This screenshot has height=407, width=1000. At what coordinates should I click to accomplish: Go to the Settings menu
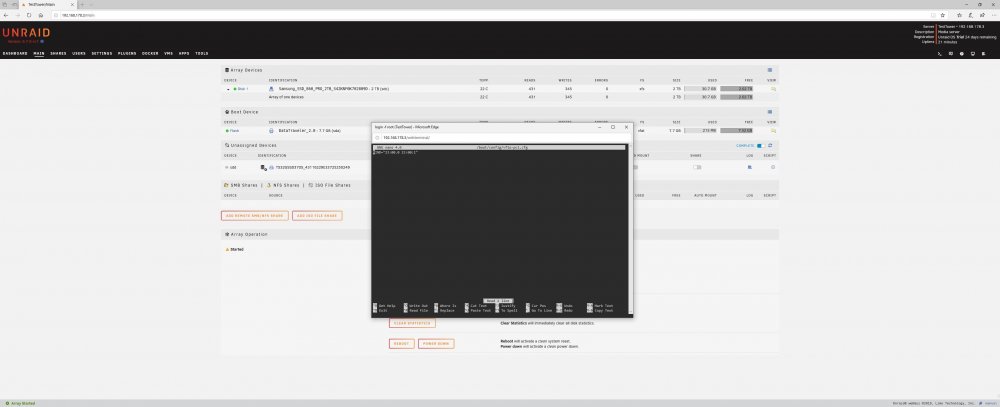point(101,54)
